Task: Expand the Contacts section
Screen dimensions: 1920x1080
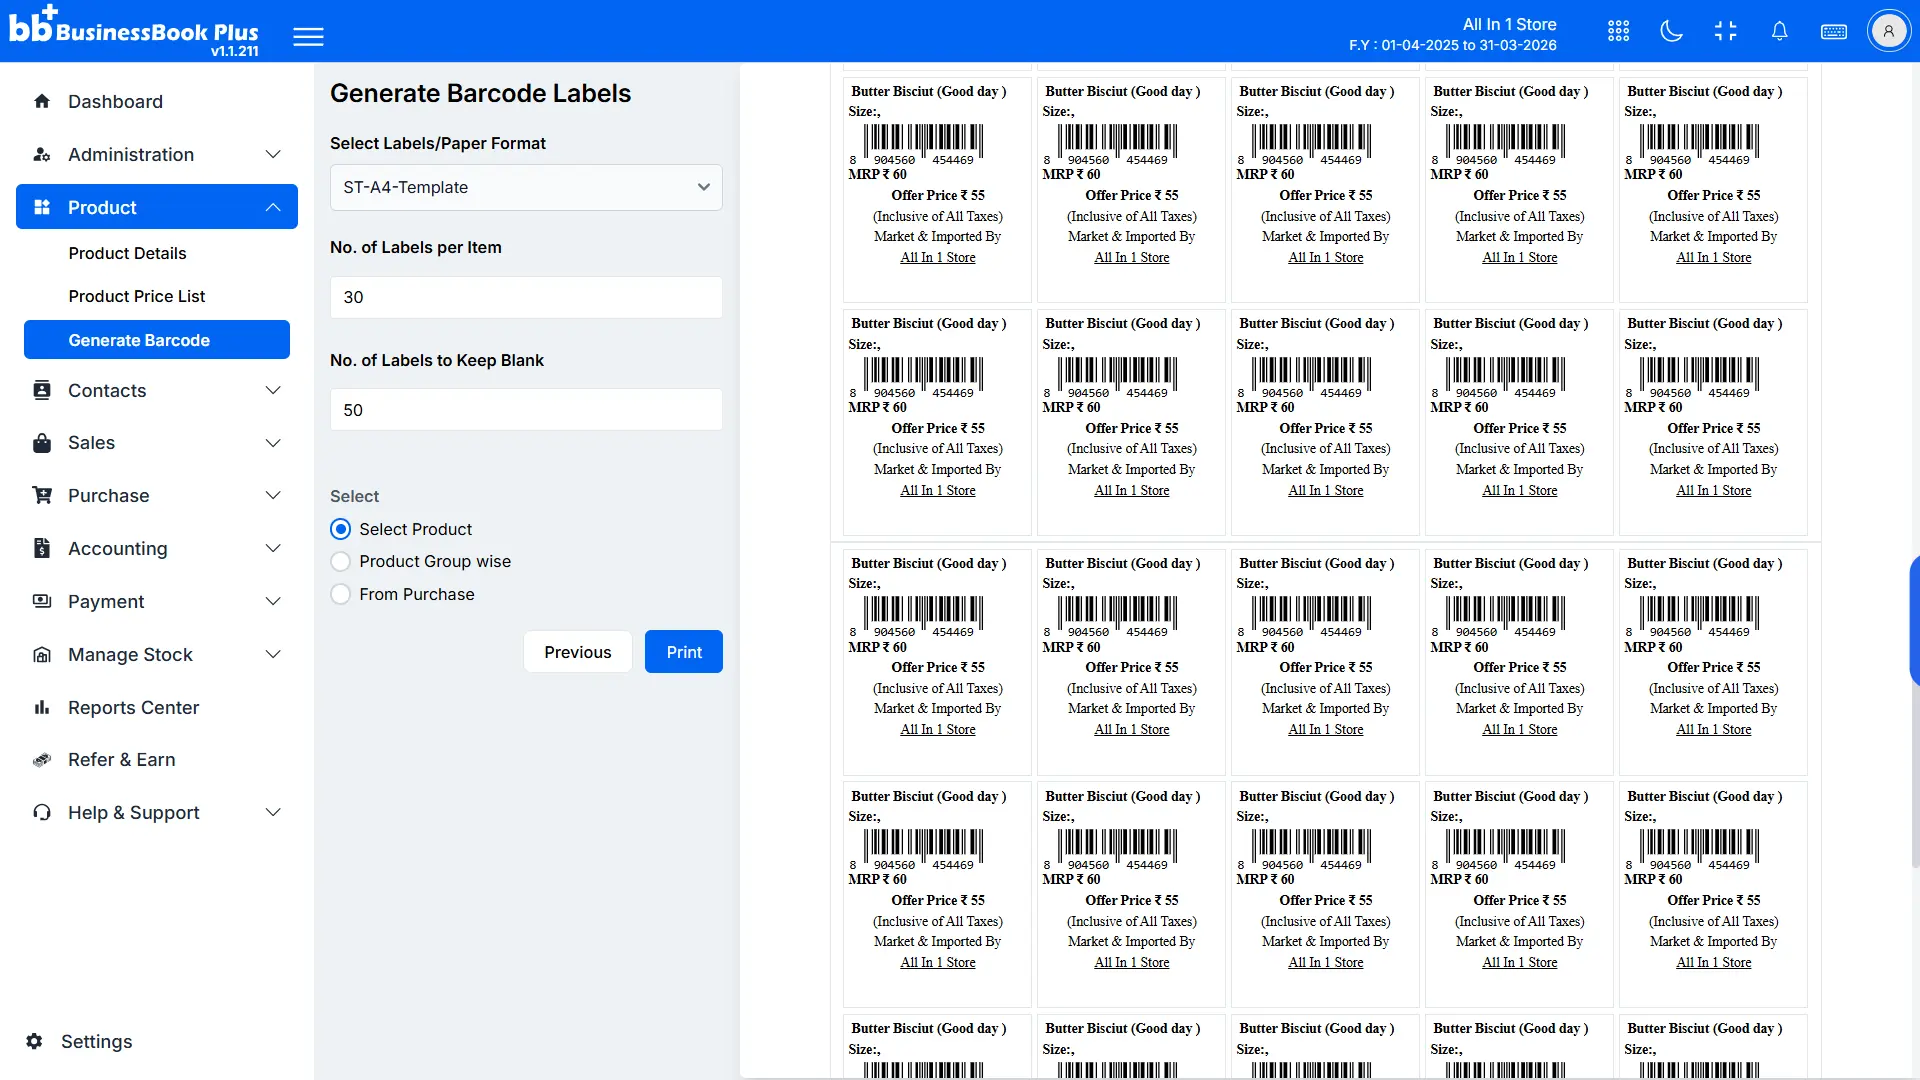Action: pos(156,390)
